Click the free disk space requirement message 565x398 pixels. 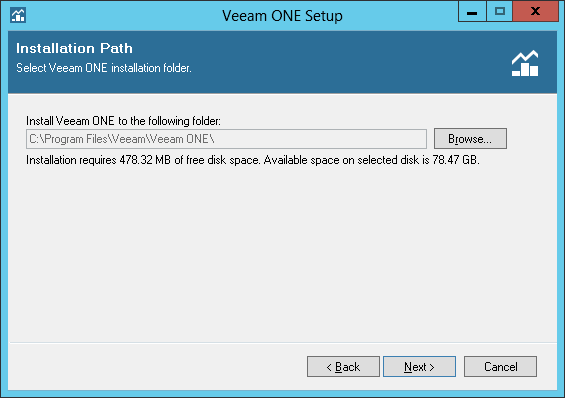253,160
